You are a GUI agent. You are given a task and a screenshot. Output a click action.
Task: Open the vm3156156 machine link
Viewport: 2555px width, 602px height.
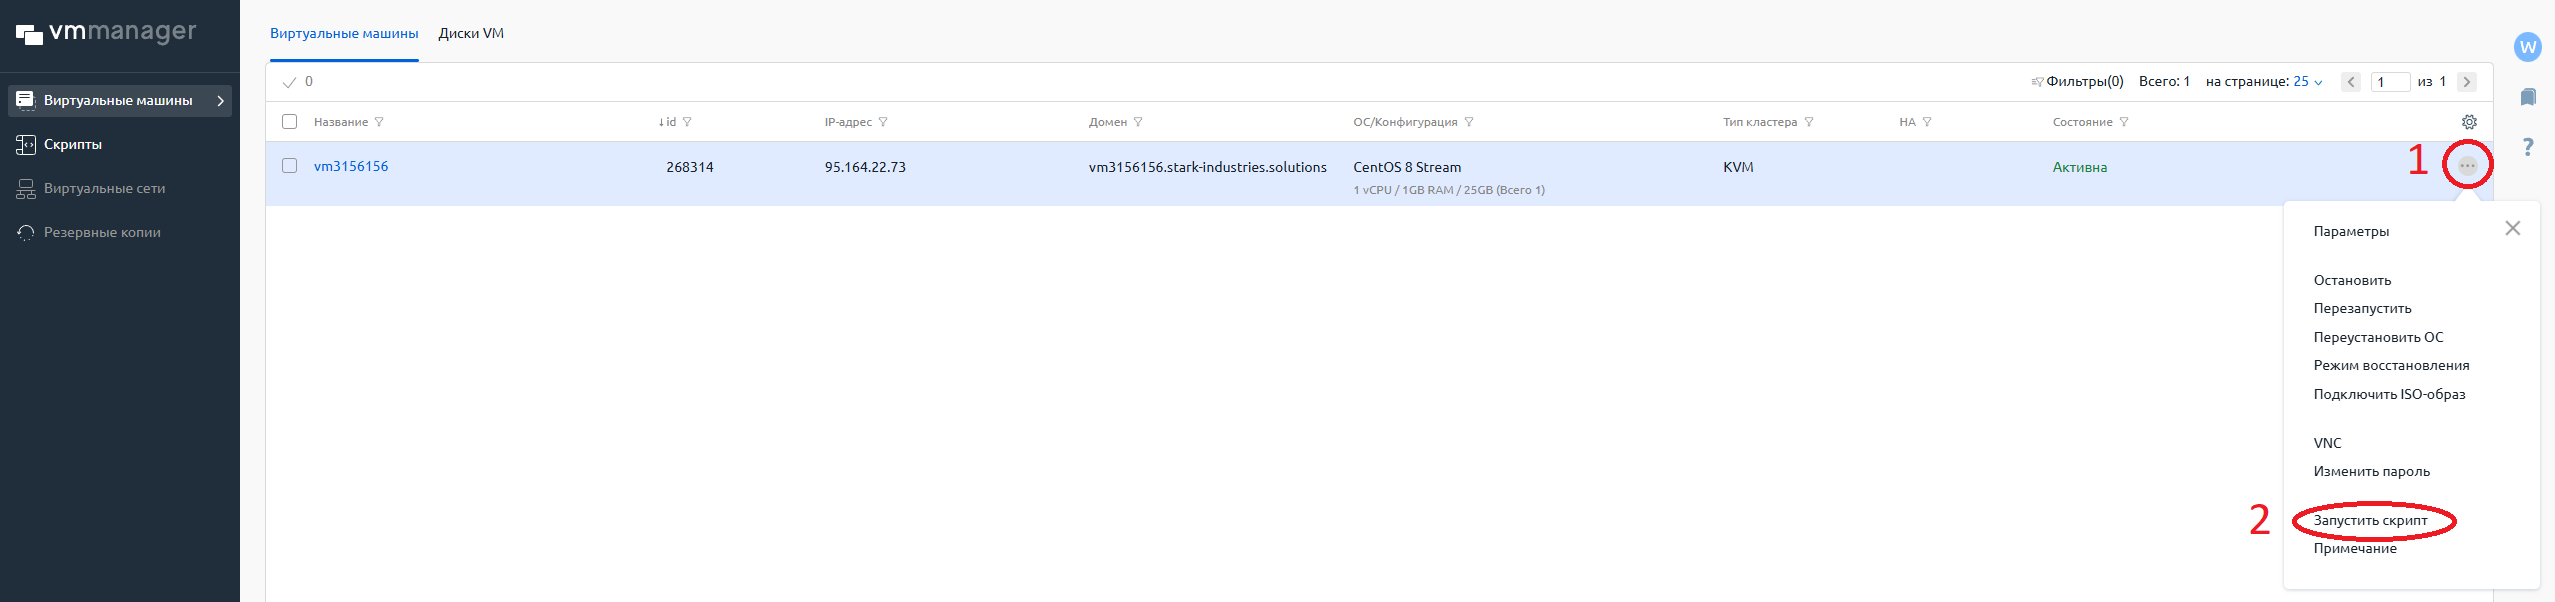click(x=351, y=167)
